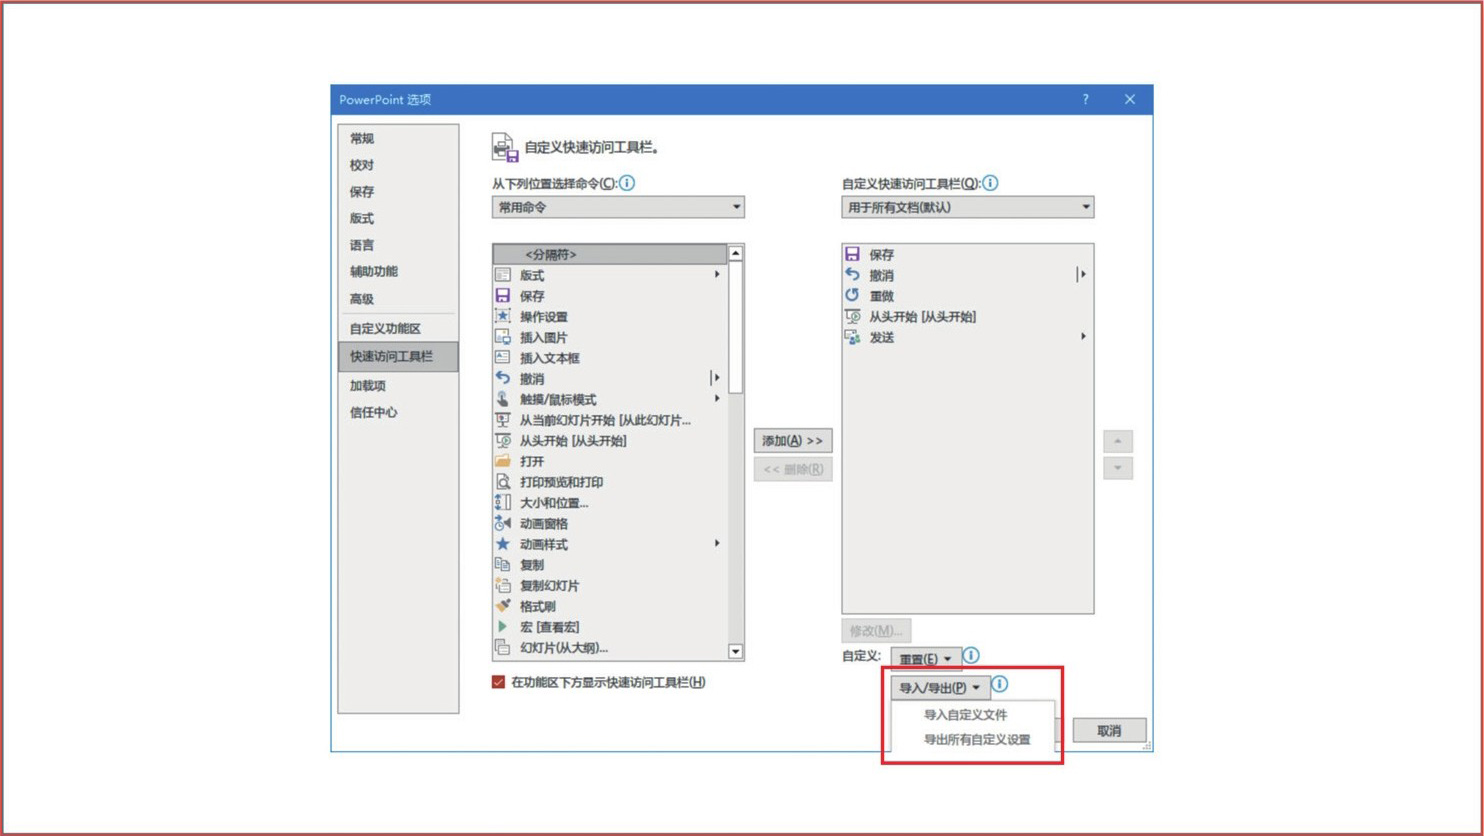Screen dimensions: 1484x836
Task: Click the Copy (复制) command icon
Action: 503,564
